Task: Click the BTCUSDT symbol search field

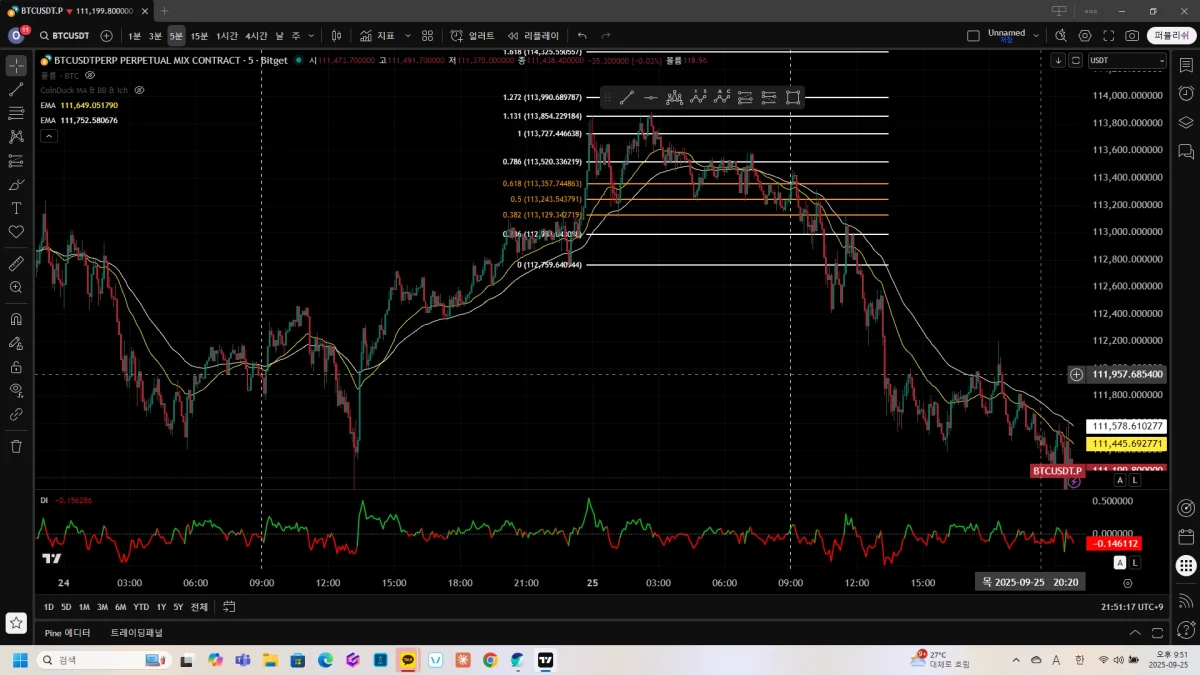Action: pyautogui.click(x=70, y=36)
